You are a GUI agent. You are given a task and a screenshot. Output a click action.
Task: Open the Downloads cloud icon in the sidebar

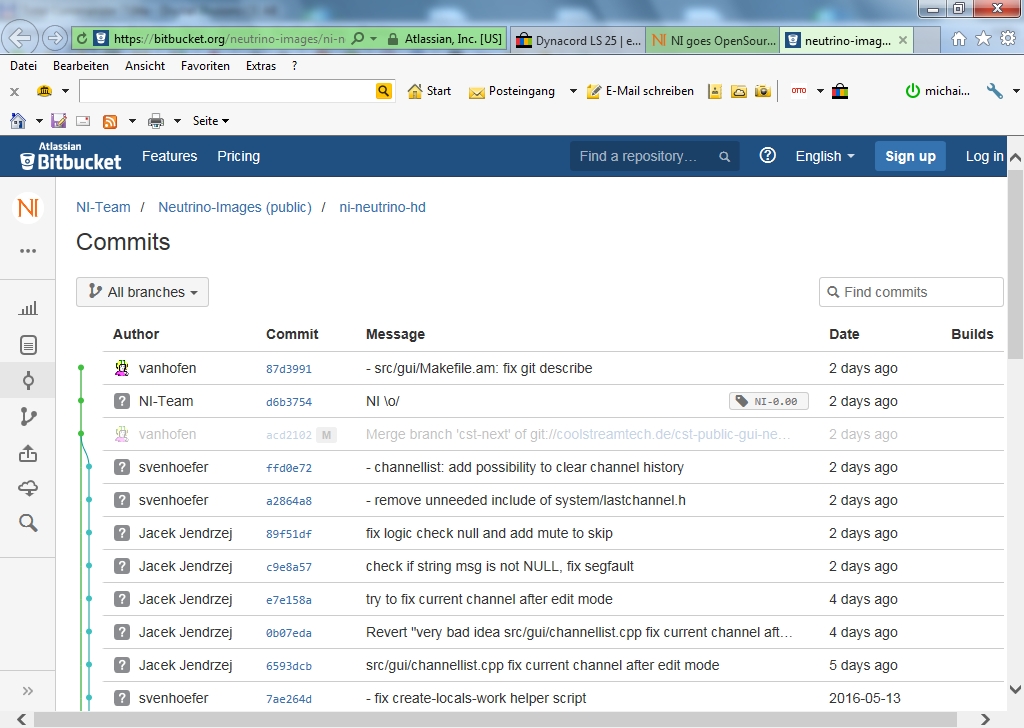click(x=28, y=488)
